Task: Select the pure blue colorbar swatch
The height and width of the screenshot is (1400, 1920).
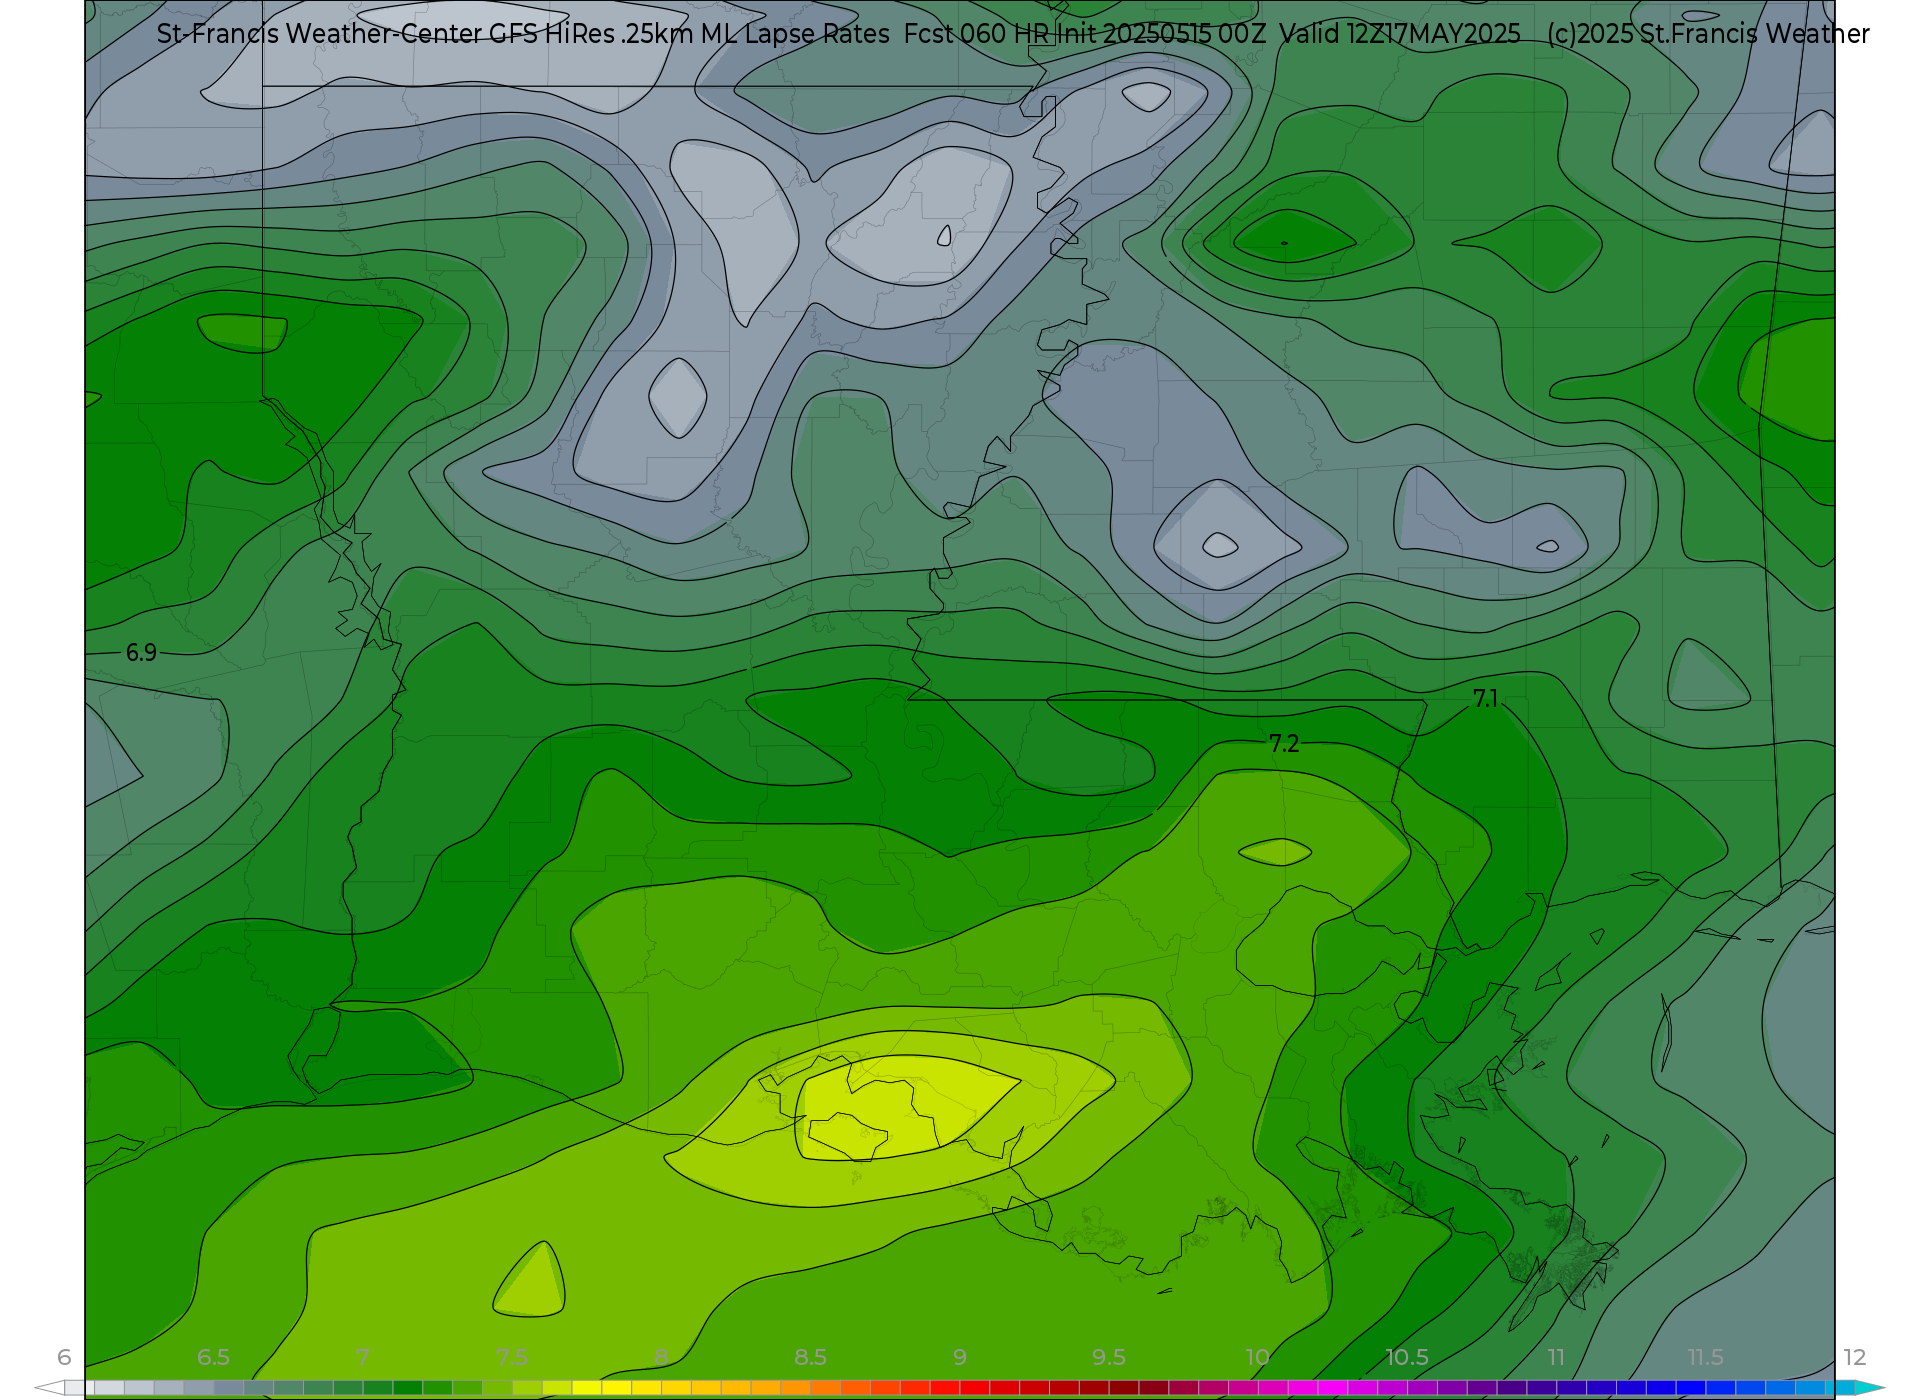Action: (1691, 1387)
